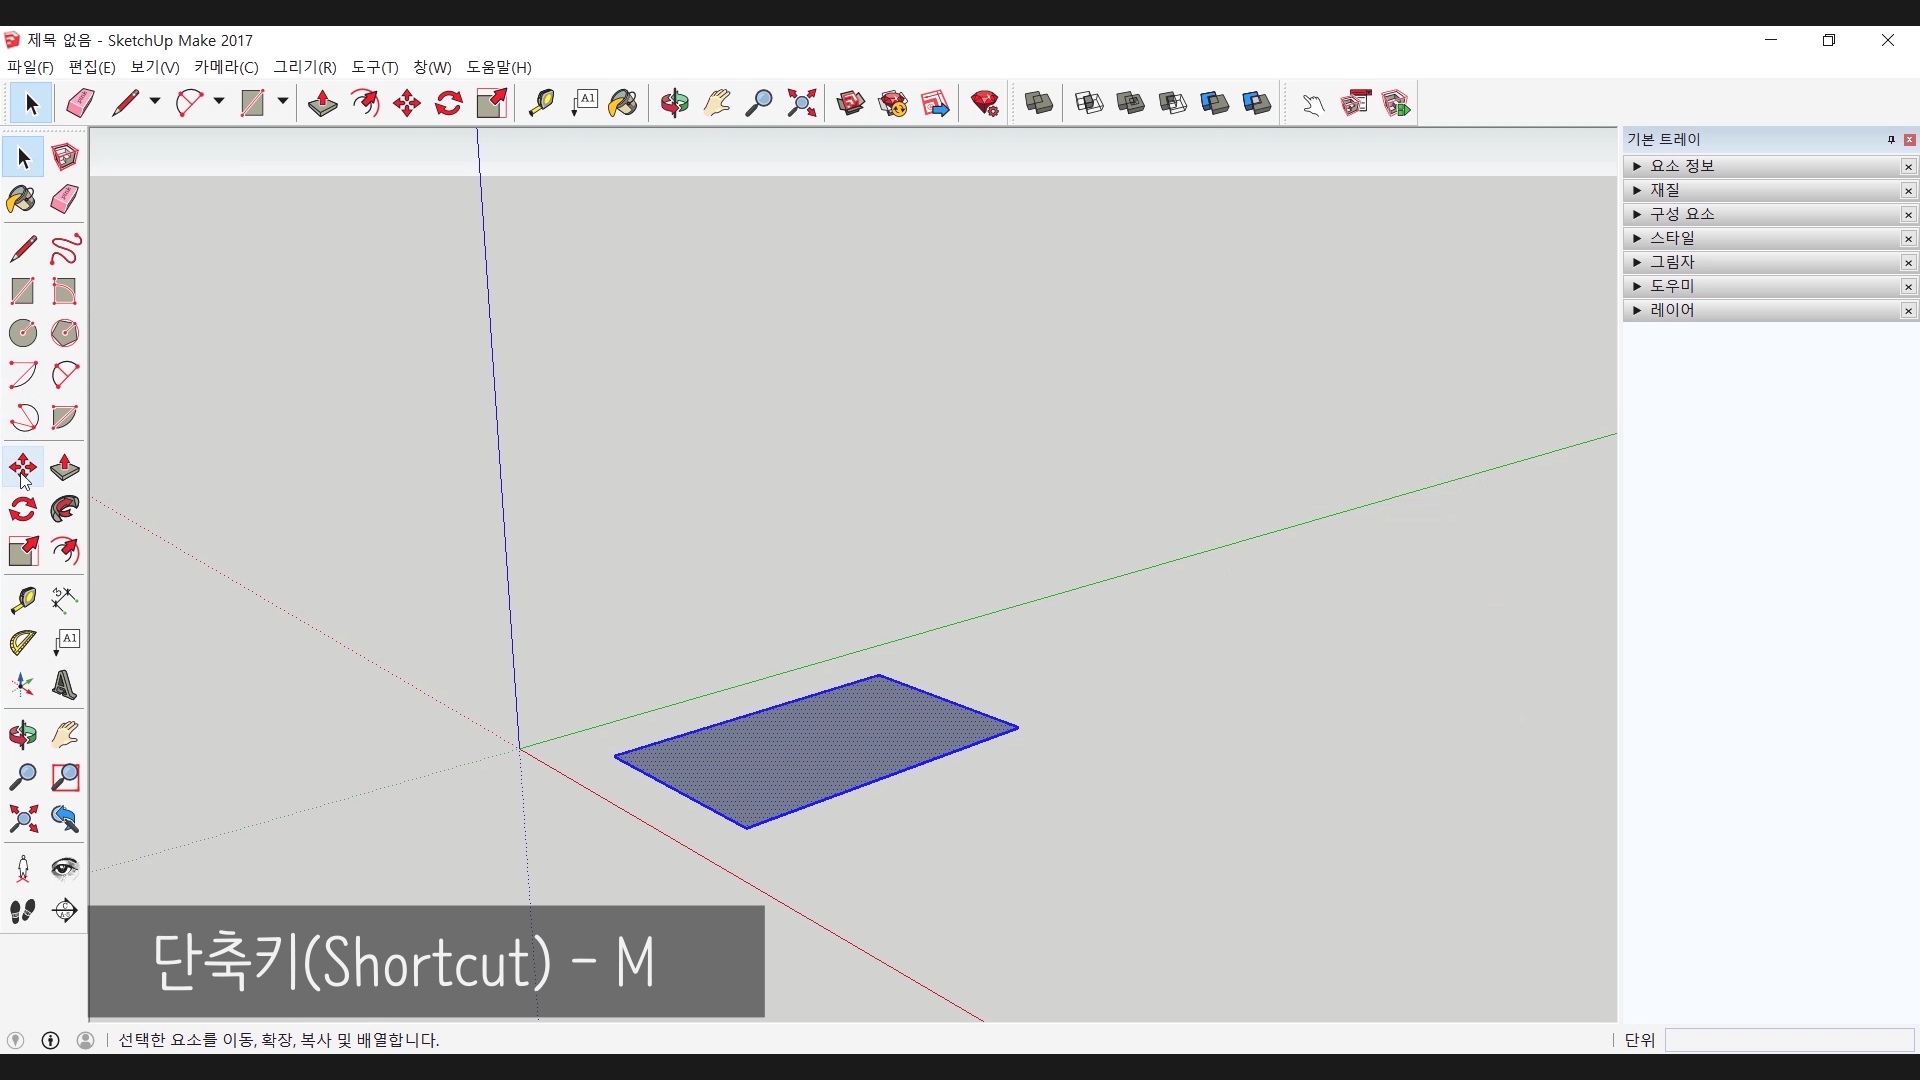This screenshot has width=1920, height=1080.
Task: Close the 그림자 tray panel
Action: tap(1908, 262)
